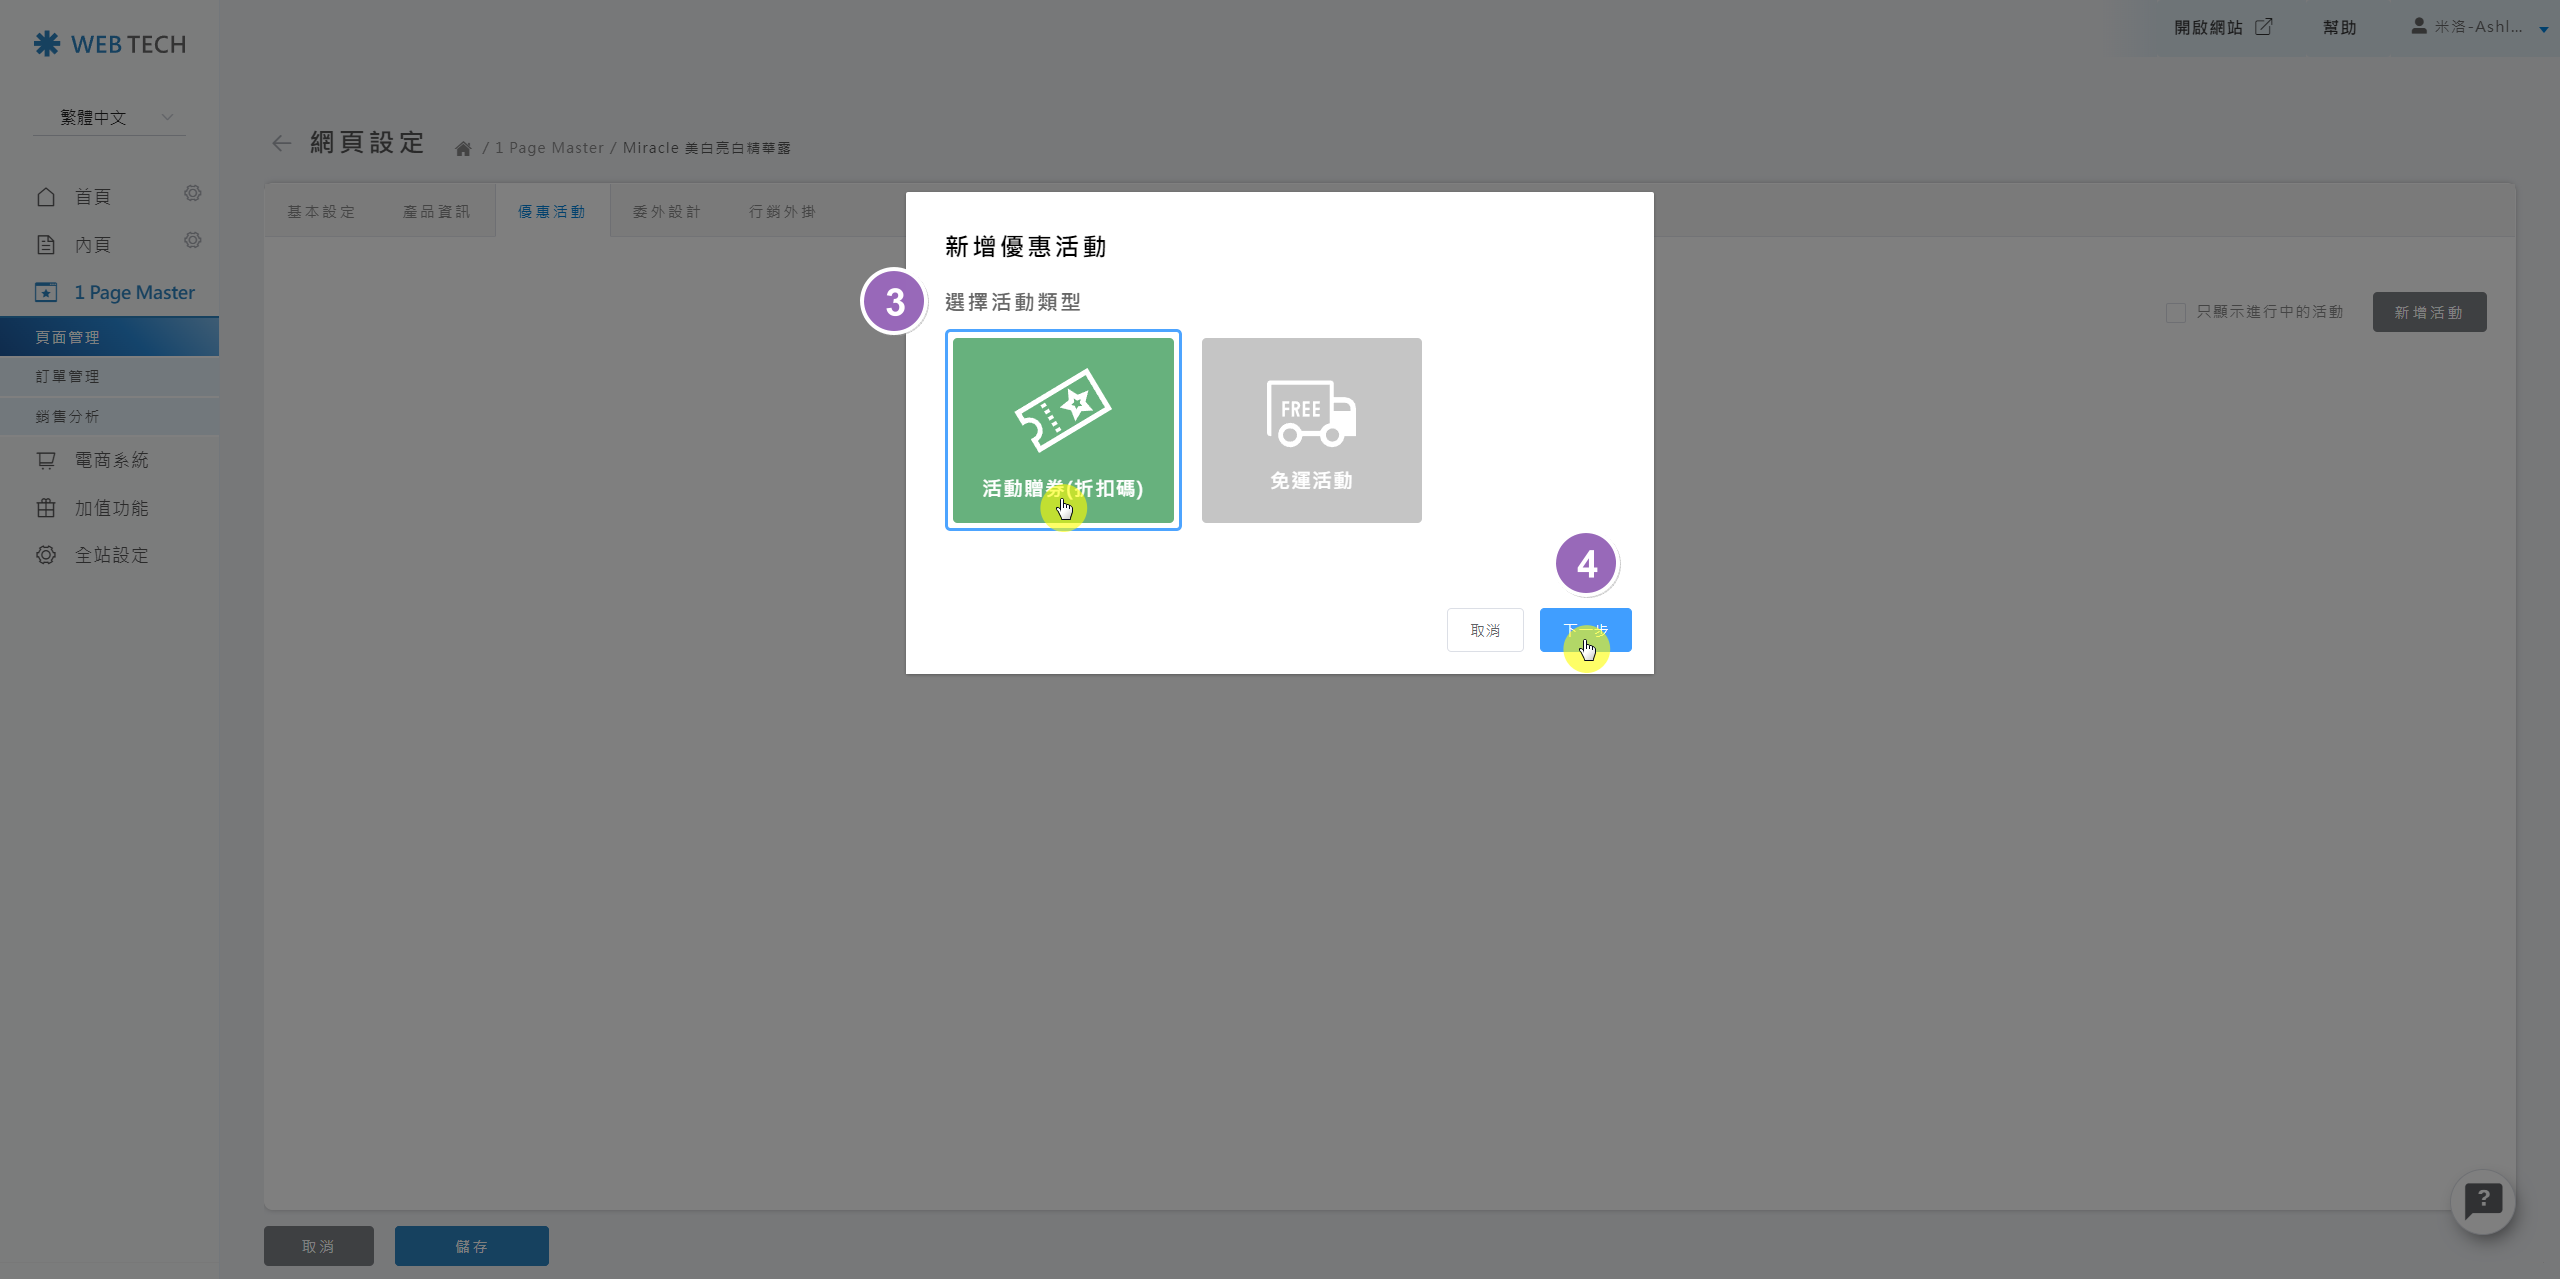Open the 繁體中文 language dropdown
Screen dimensions: 2560x1279
[x=110, y=118]
